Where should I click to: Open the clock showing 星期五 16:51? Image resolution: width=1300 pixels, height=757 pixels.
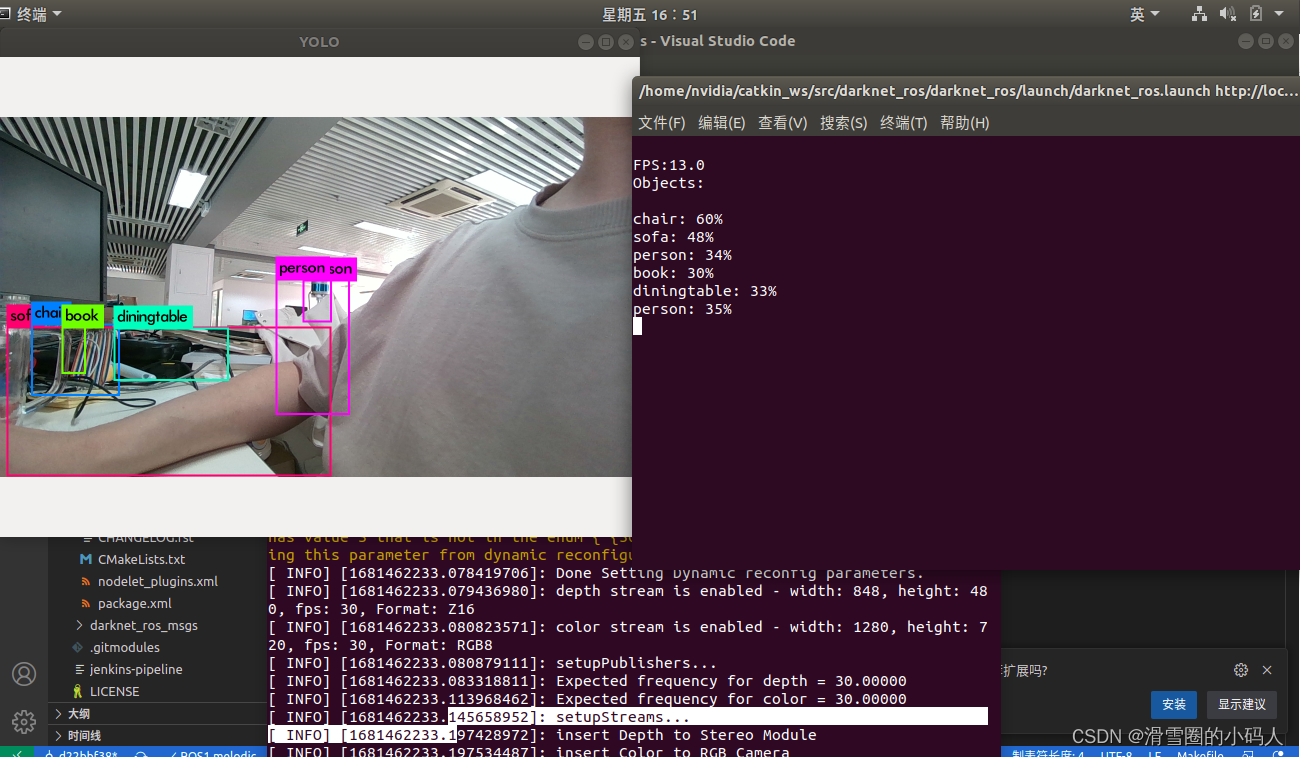(650, 14)
